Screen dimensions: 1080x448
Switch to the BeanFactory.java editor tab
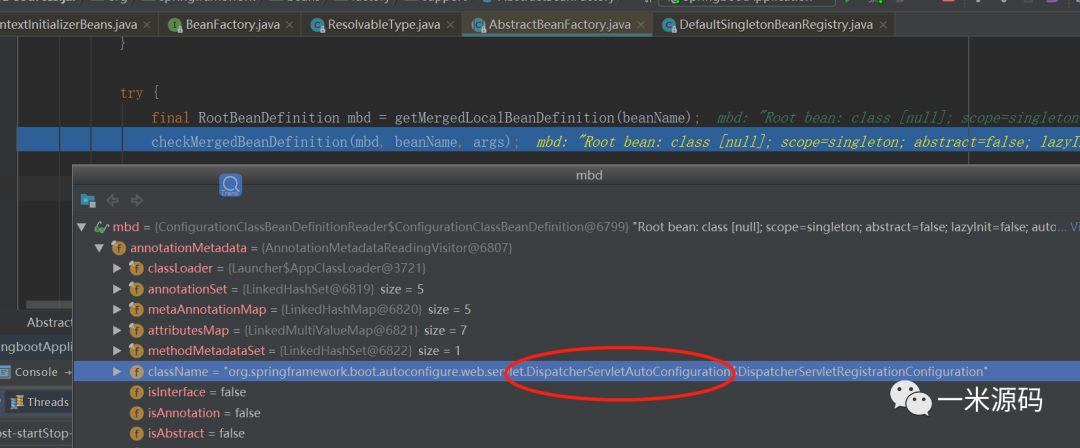232,25
